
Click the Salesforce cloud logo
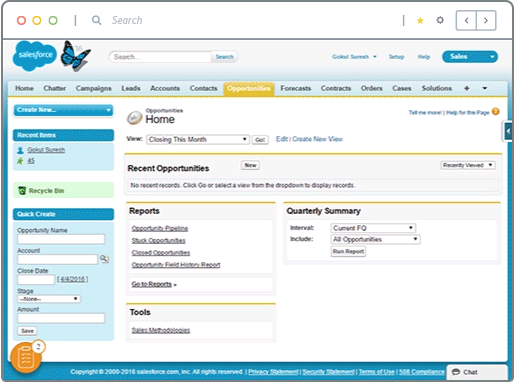click(35, 56)
